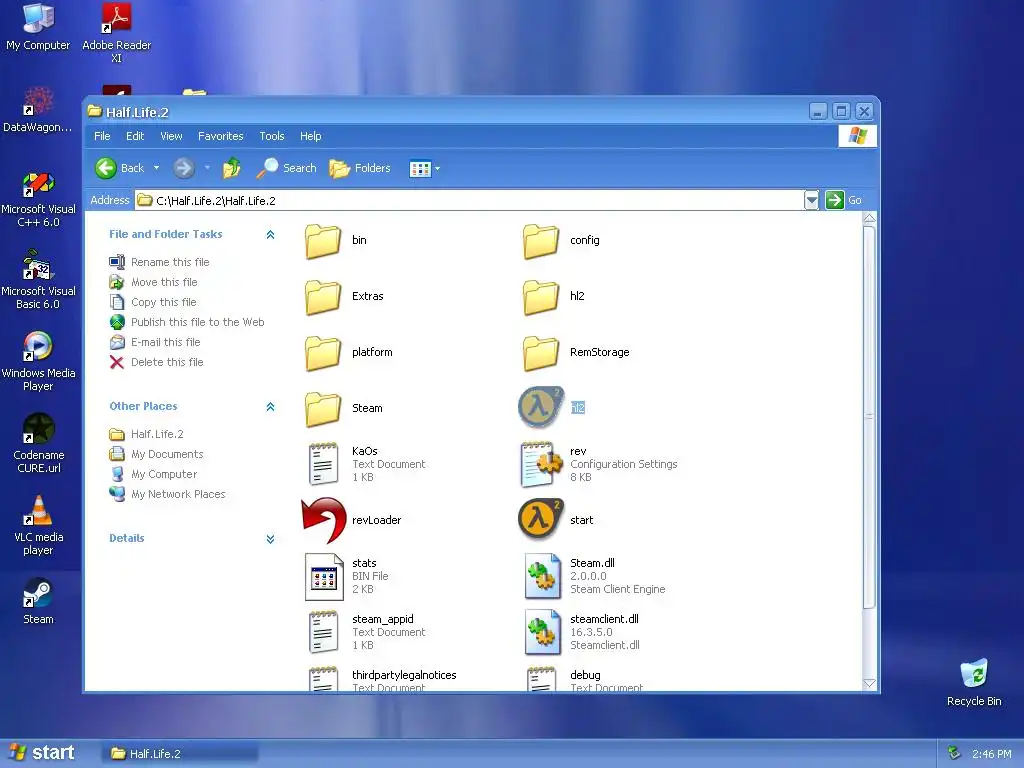
Task: Click Copy this file link
Action: (x=163, y=302)
